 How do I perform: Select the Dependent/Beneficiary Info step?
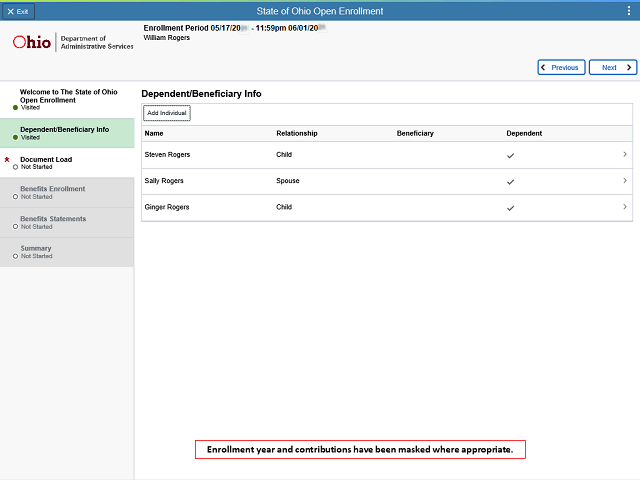(x=67, y=133)
